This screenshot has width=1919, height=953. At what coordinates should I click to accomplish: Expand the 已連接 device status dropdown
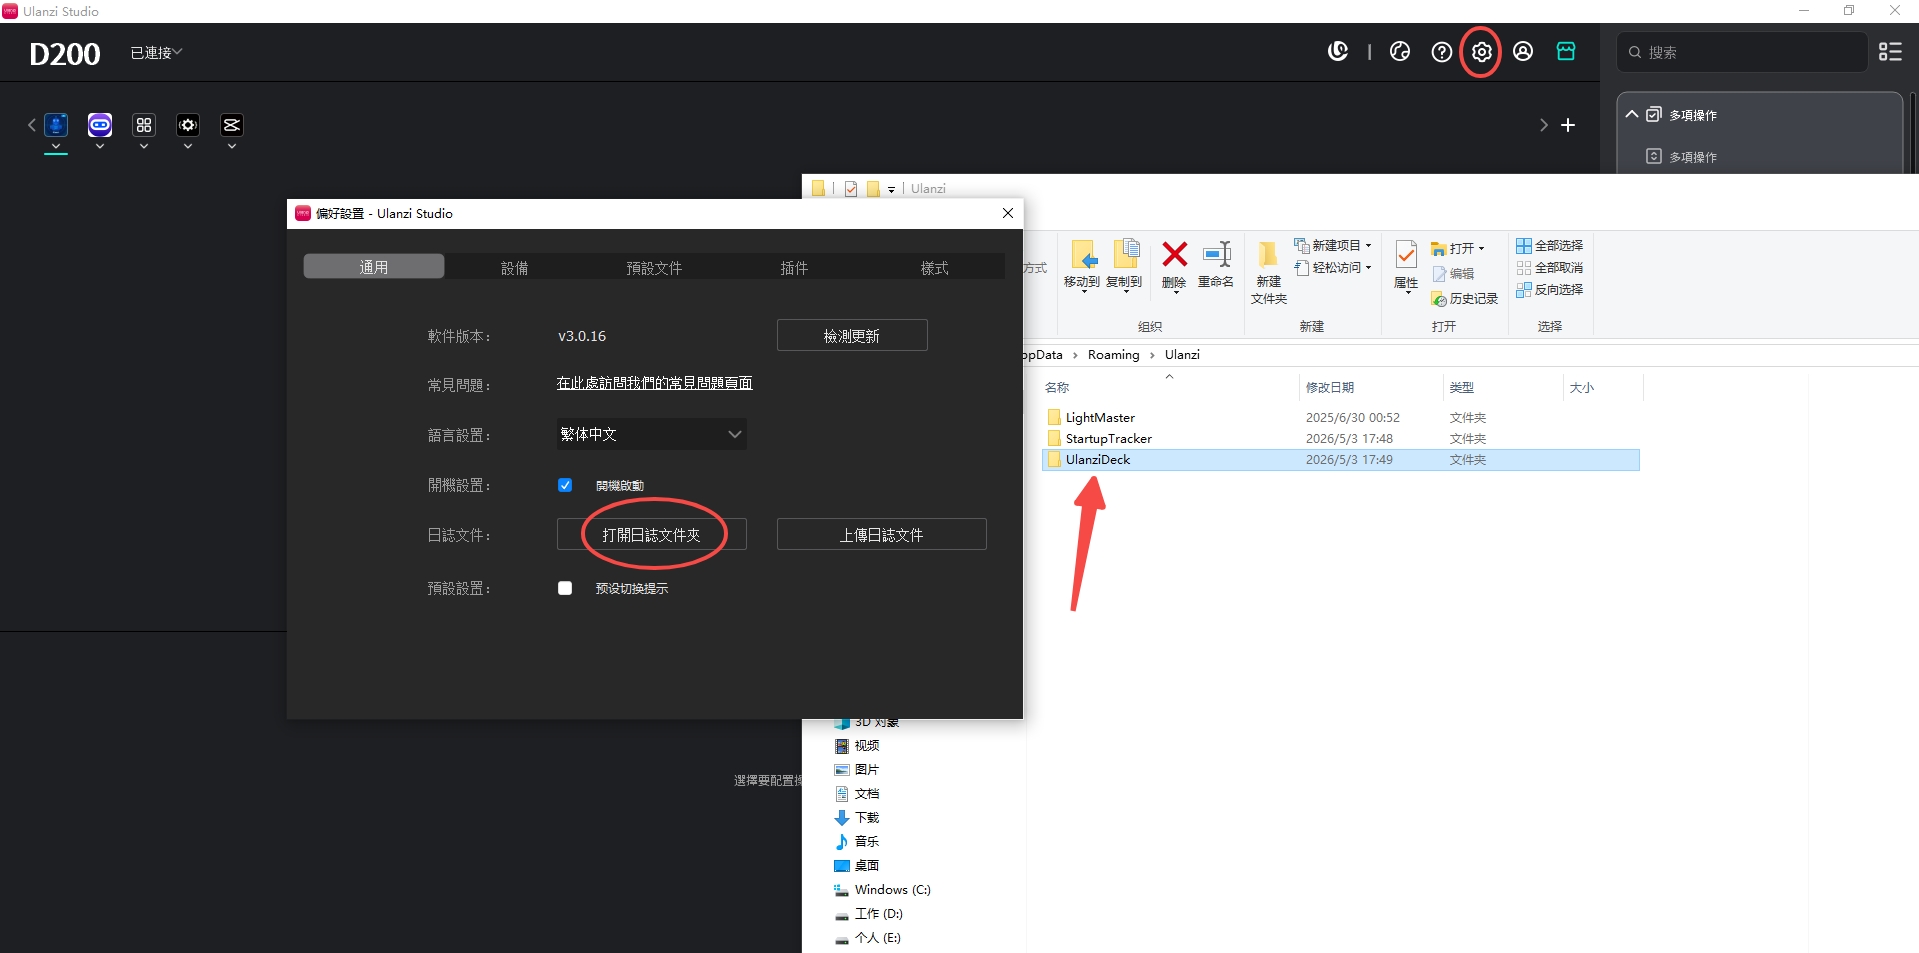tap(156, 52)
